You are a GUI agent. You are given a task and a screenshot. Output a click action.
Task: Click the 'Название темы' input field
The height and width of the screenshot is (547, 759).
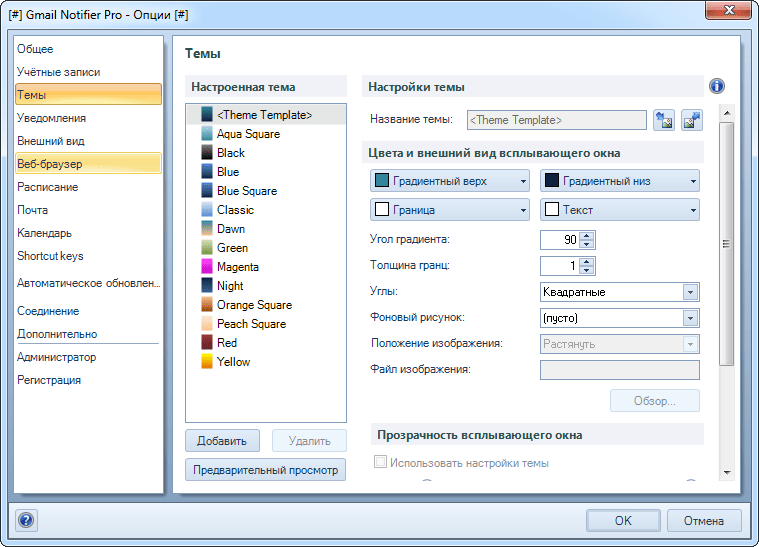click(x=557, y=120)
